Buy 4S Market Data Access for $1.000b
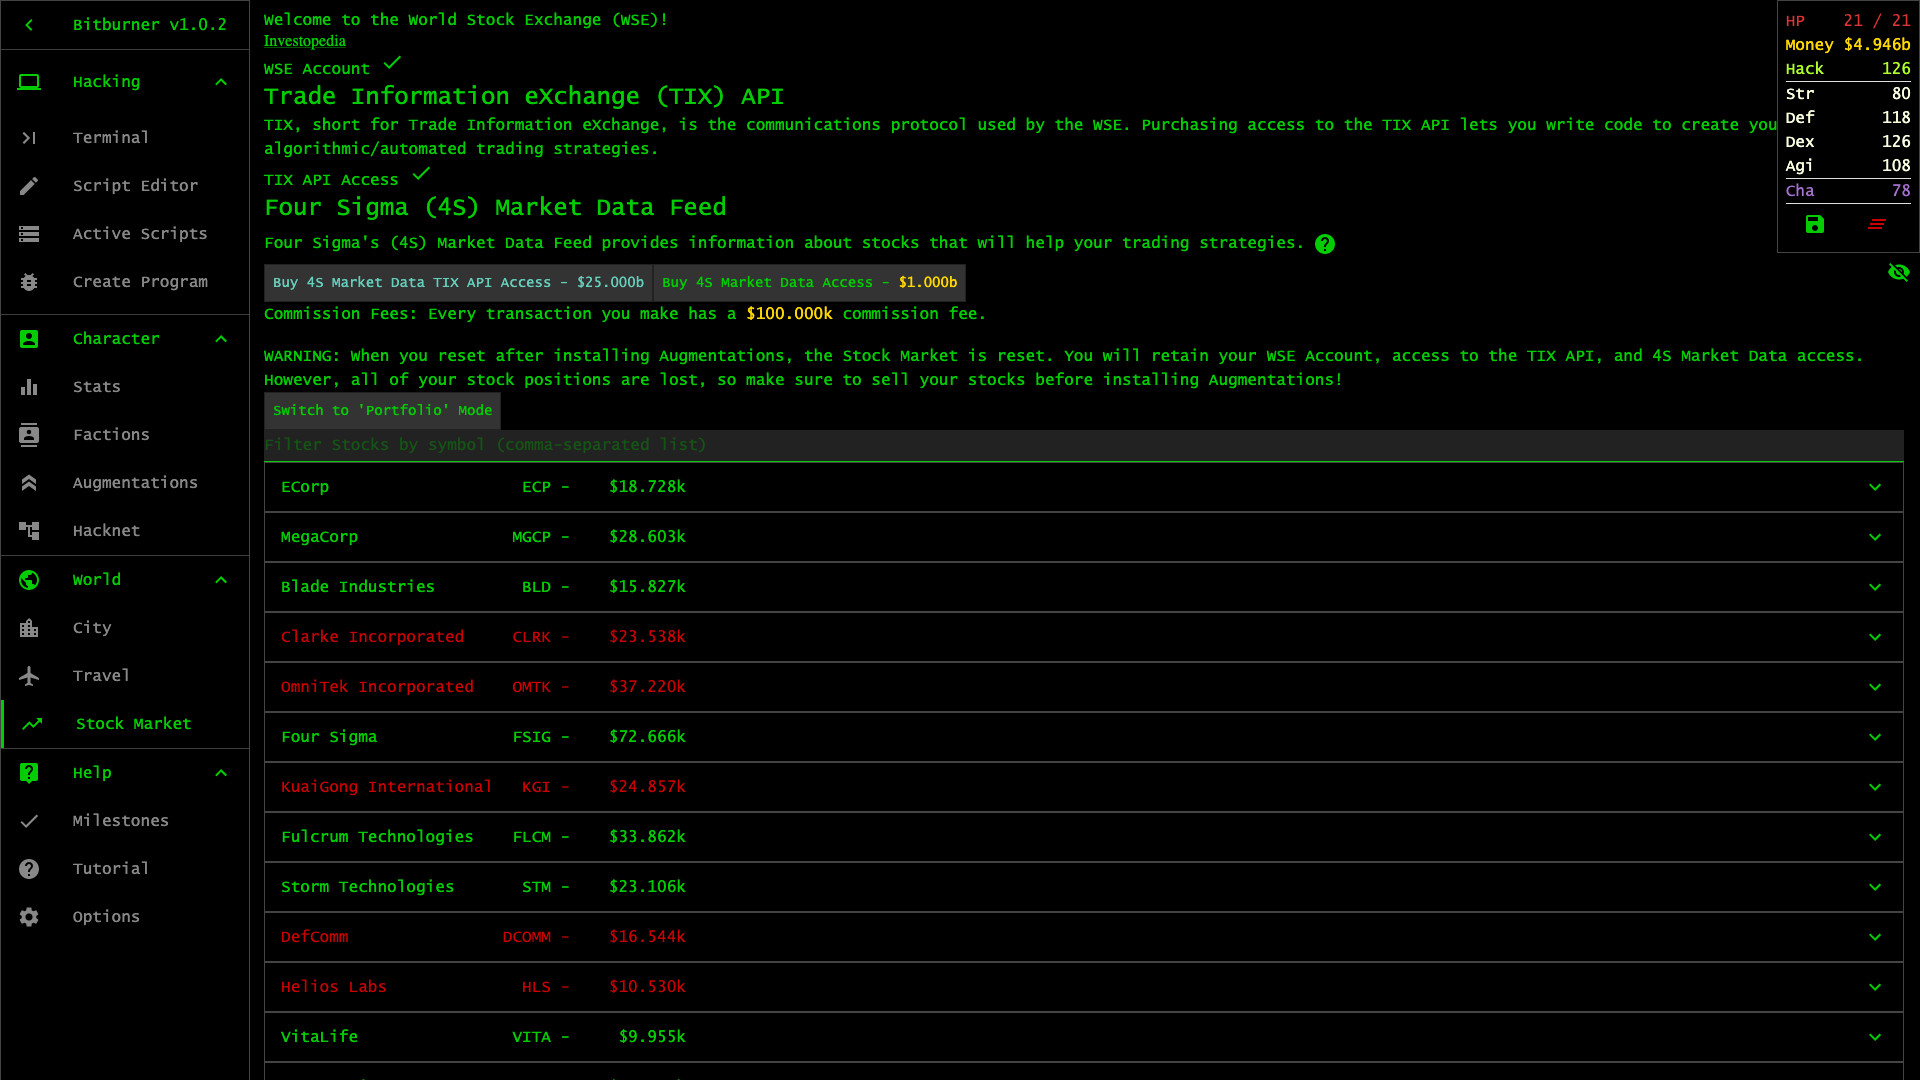This screenshot has height=1080, width=1920. (808, 282)
